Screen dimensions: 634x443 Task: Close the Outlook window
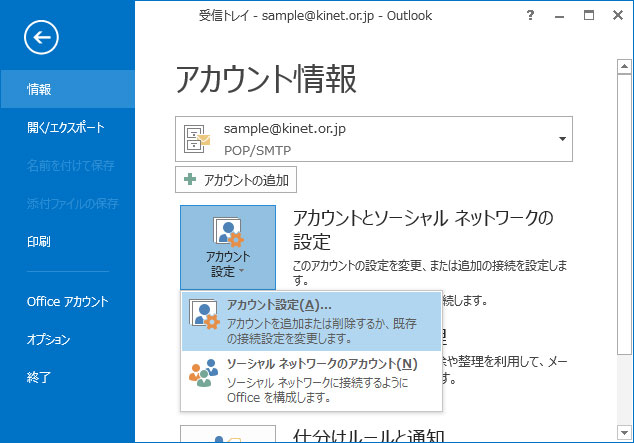click(x=618, y=16)
